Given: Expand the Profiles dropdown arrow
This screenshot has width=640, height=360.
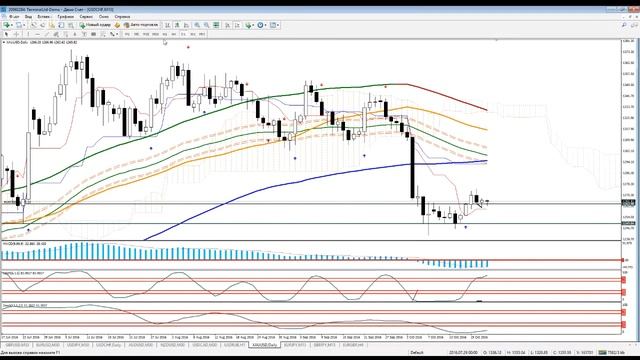Looking at the screenshot, I should (x=24, y=25).
